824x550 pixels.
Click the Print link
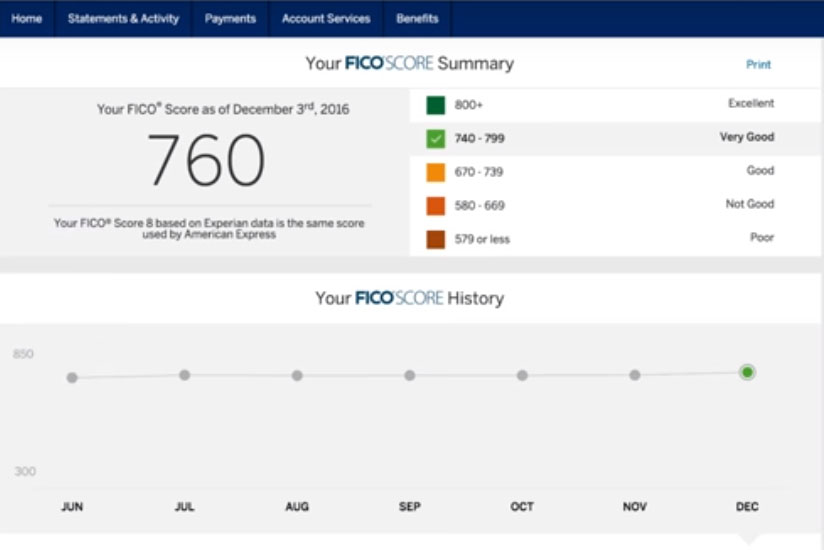tap(758, 65)
